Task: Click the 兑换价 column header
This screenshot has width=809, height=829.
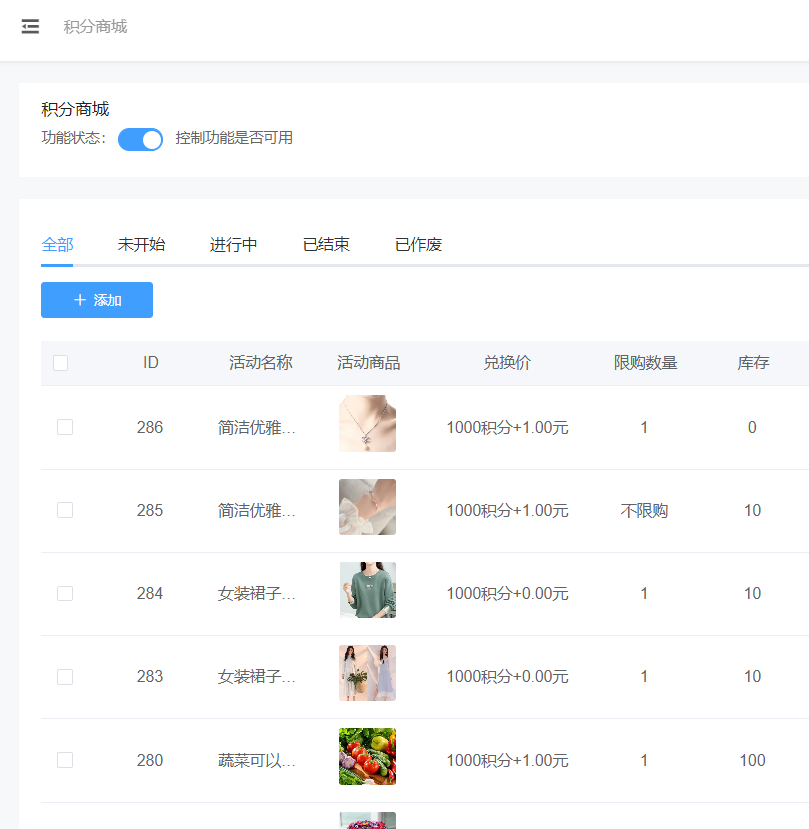Action: pyautogui.click(x=507, y=363)
